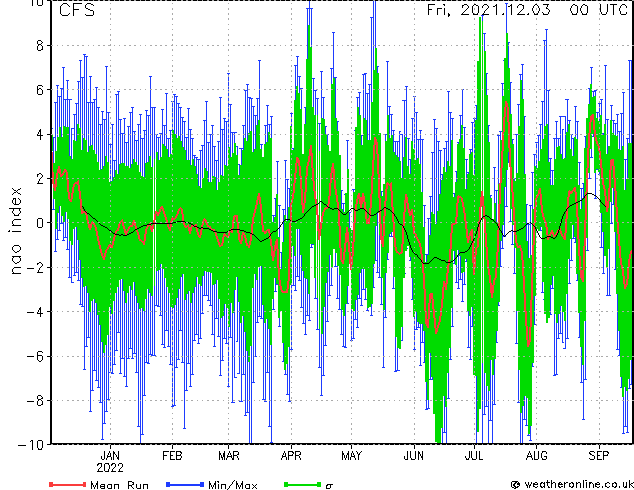Click the green sigma legend line
The height and width of the screenshot is (490, 634).
[303, 484]
